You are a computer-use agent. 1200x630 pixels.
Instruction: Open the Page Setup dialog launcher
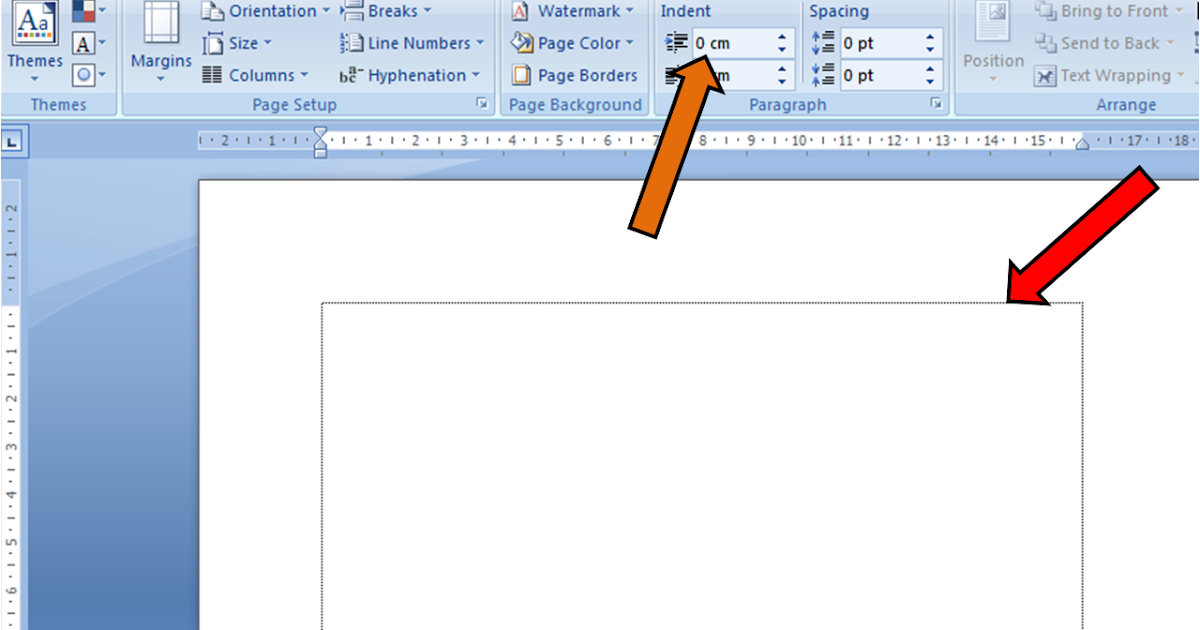point(482,104)
